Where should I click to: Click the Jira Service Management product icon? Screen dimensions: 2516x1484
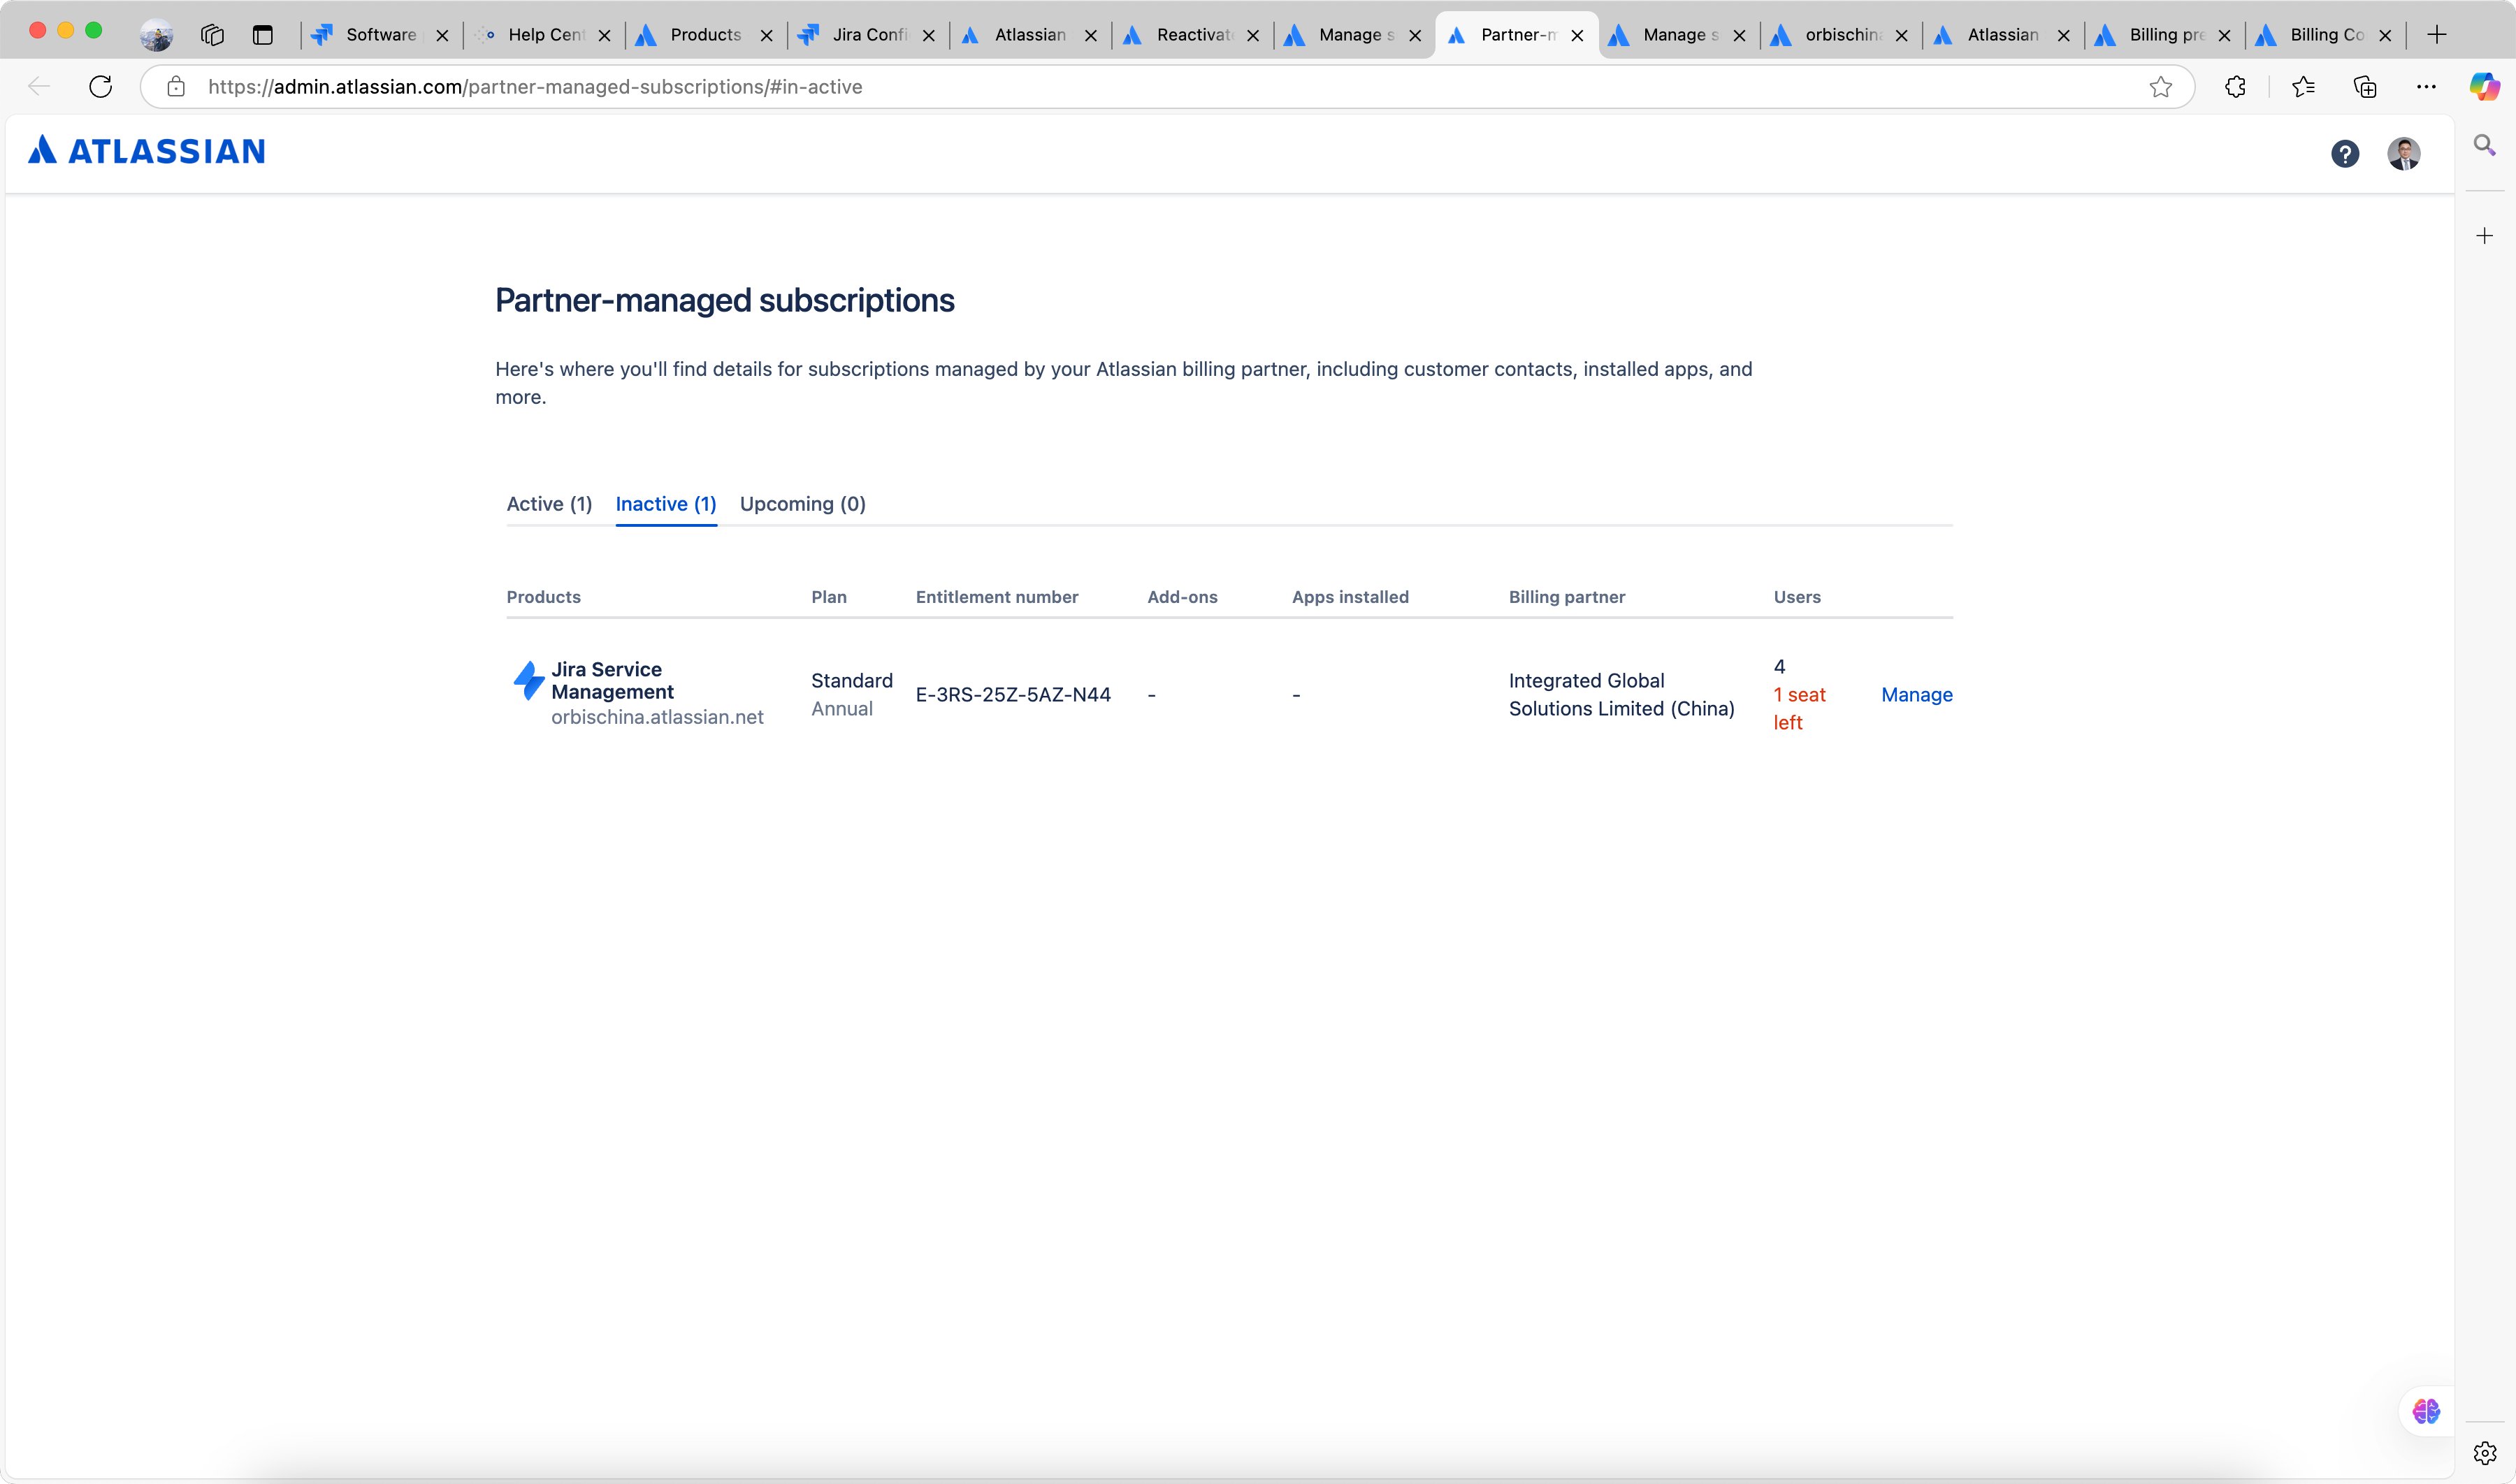[x=529, y=680]
